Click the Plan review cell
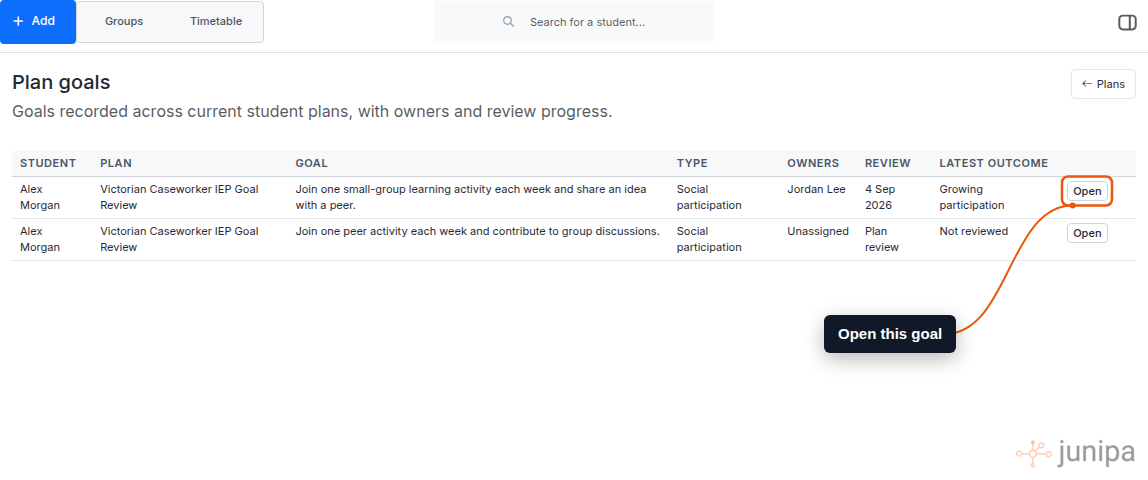 pos(882,239)
